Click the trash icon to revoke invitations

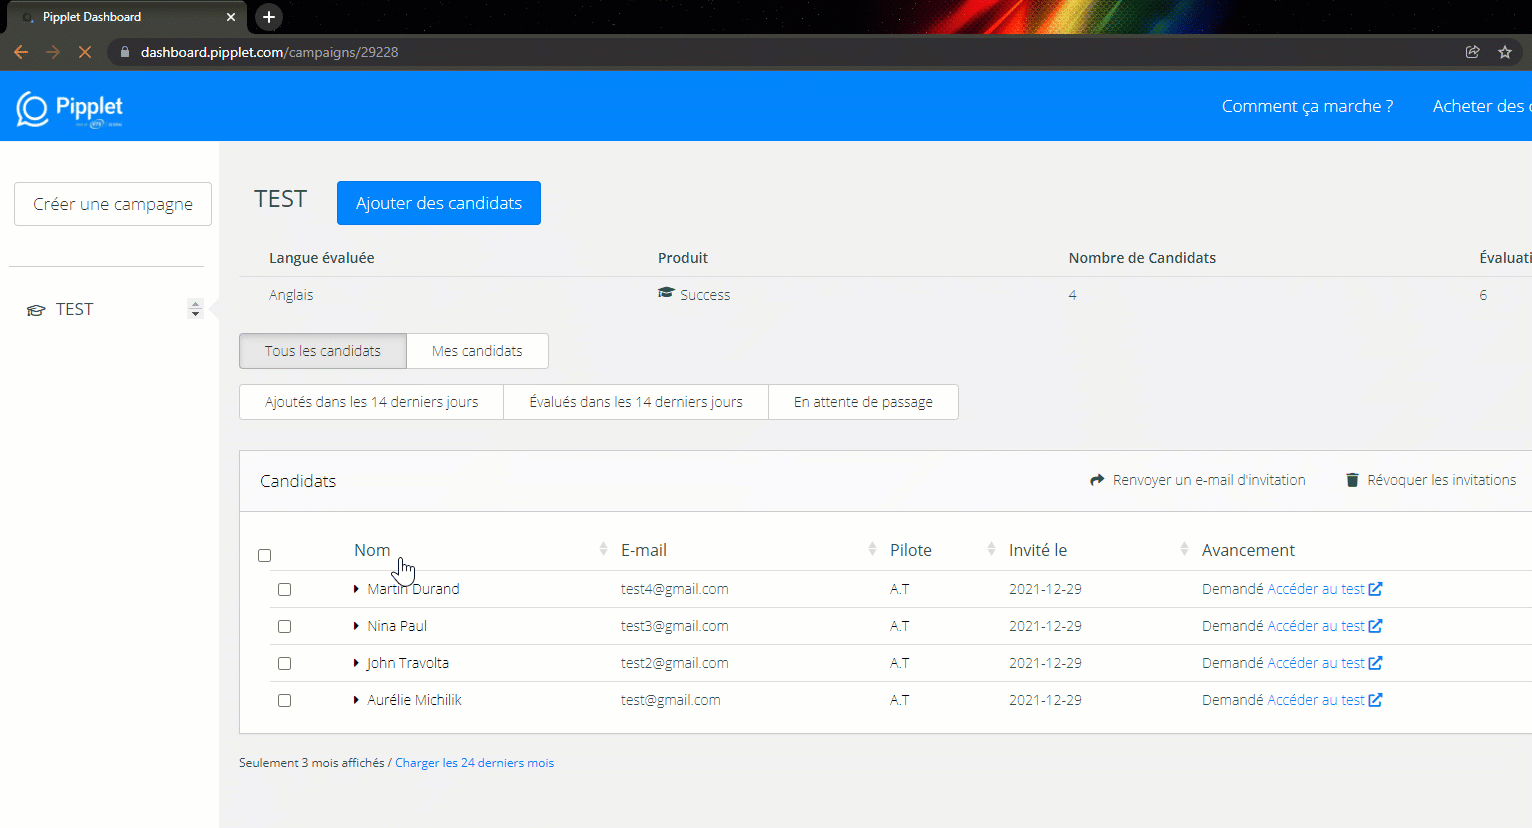[1352, 480]
